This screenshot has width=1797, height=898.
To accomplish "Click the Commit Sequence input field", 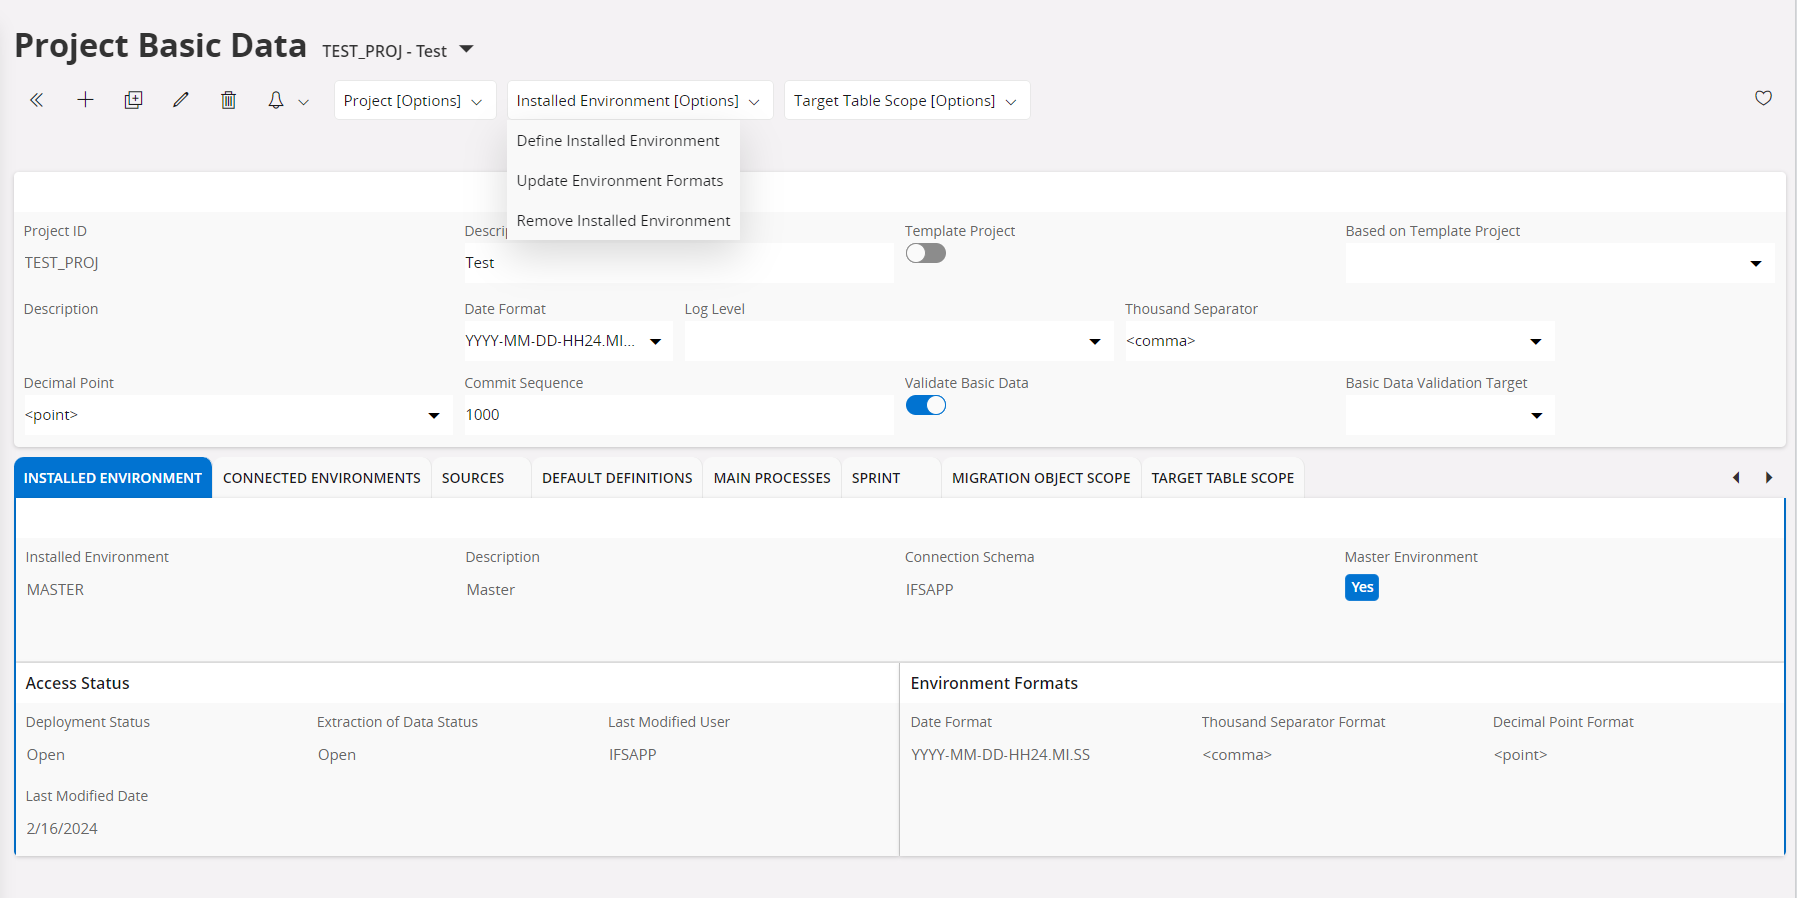I will tap(677, 415).
